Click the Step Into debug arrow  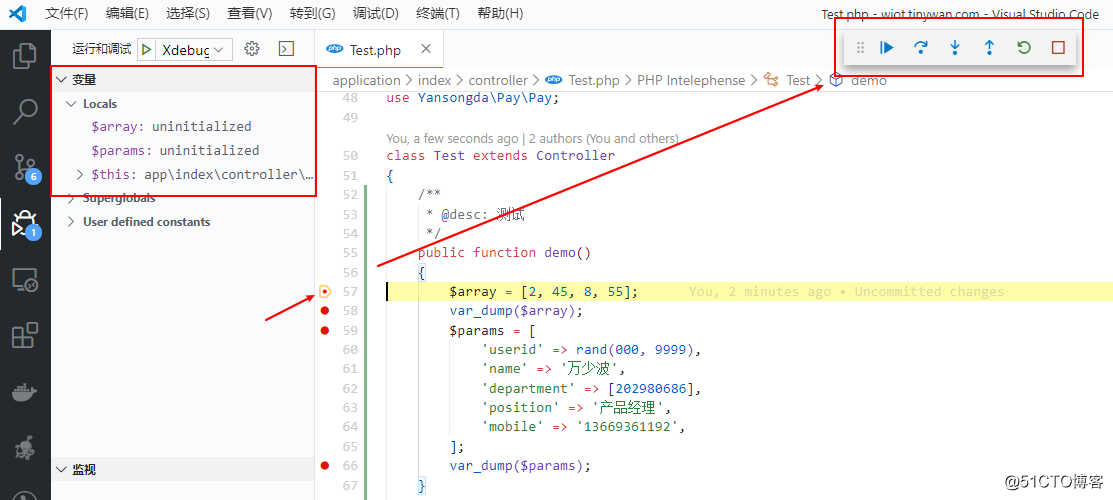click(x=955, y=47)
